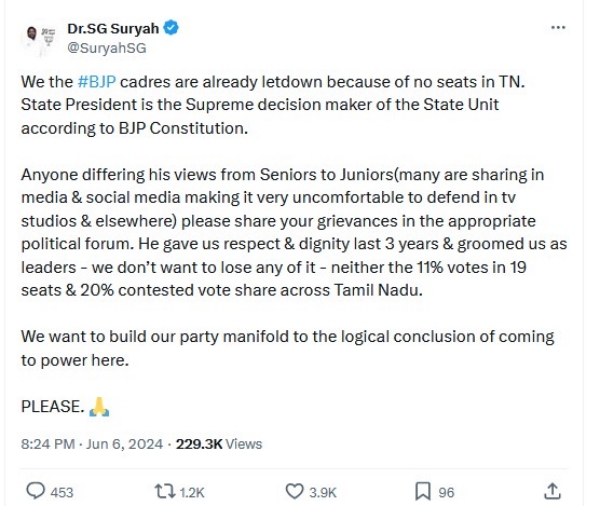Screen dimensions: 600x506
Task: Click the share upload arrow icon
Action: tap(552, 491)
